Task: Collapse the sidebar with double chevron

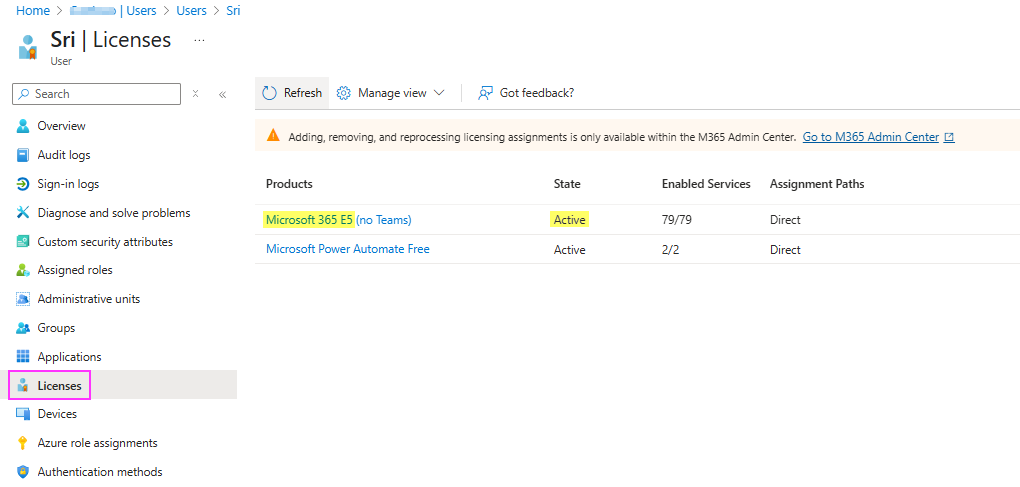Action: (222, 94)
